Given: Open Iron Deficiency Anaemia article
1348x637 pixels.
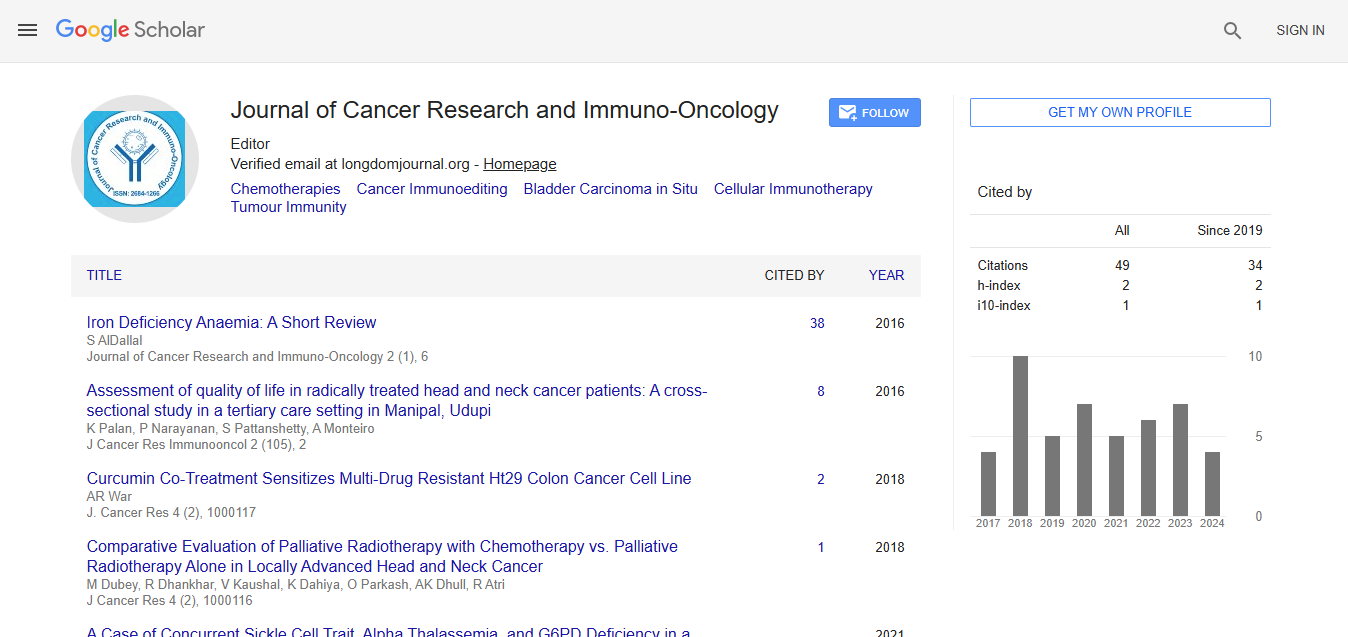Looking at the screenshot, I should click(231, 323).
